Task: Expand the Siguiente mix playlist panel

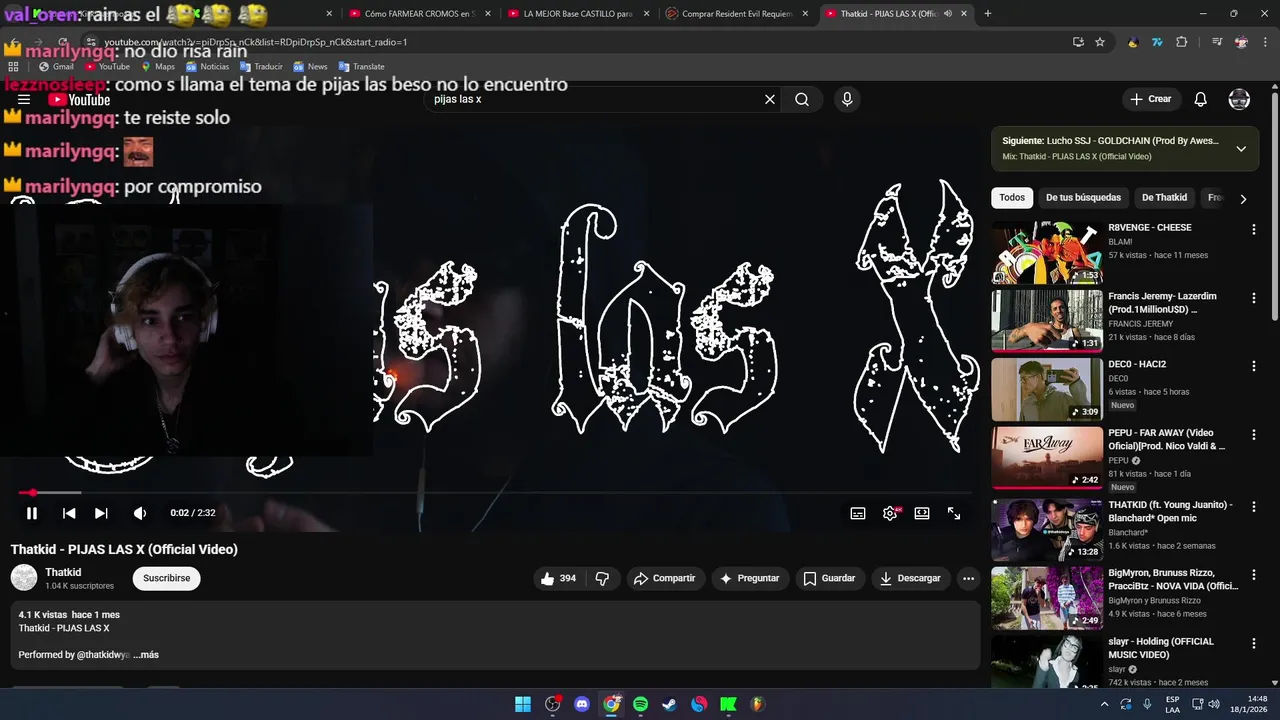Action: point(1241,149)
